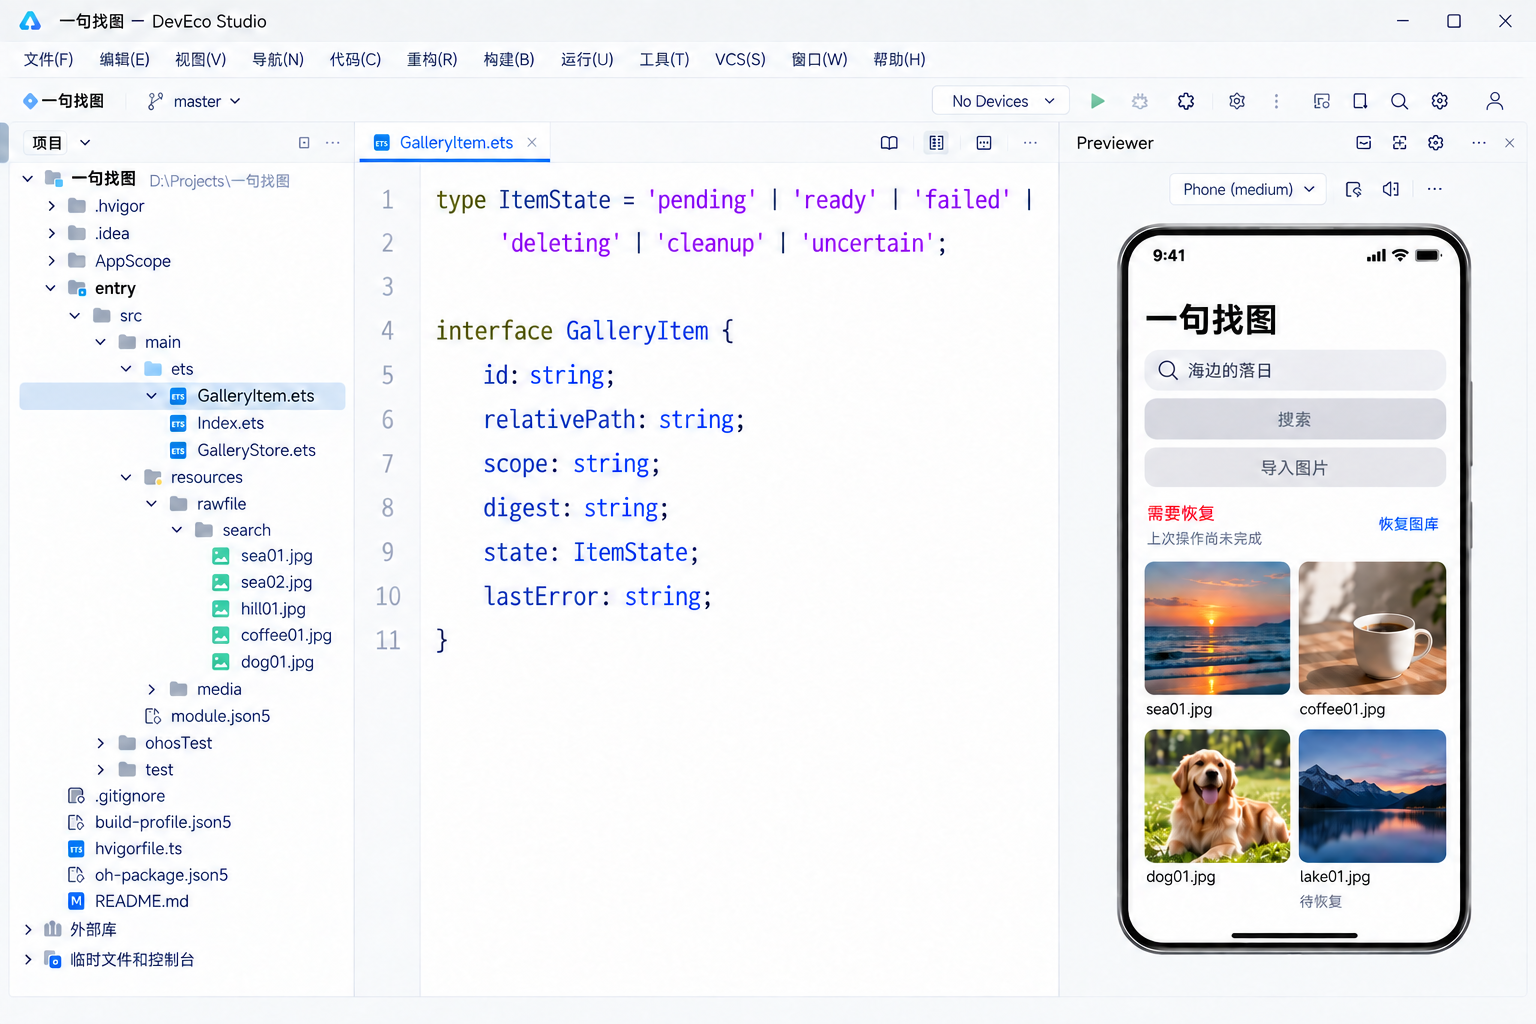
Task: Open 文件(F) menu
Action: 49,59
